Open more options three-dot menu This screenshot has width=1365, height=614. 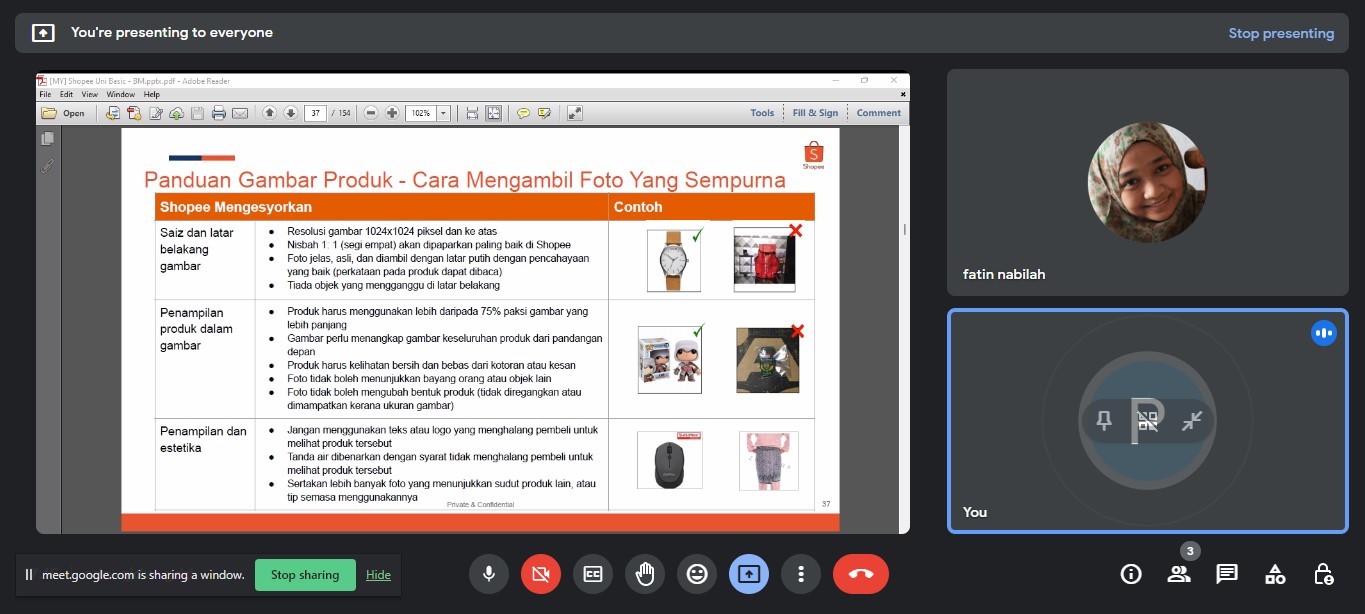(x=801, y=574)
